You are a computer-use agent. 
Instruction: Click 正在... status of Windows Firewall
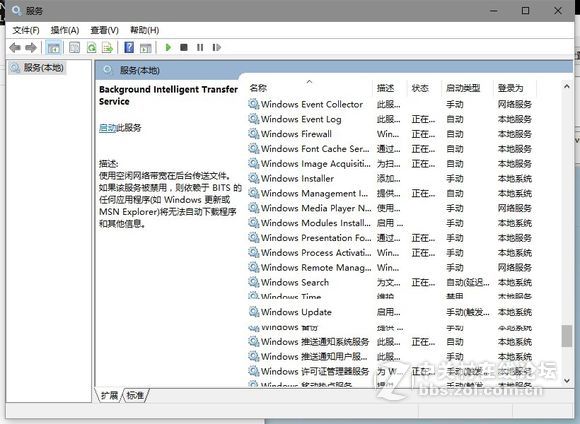[x=424, y=134]
